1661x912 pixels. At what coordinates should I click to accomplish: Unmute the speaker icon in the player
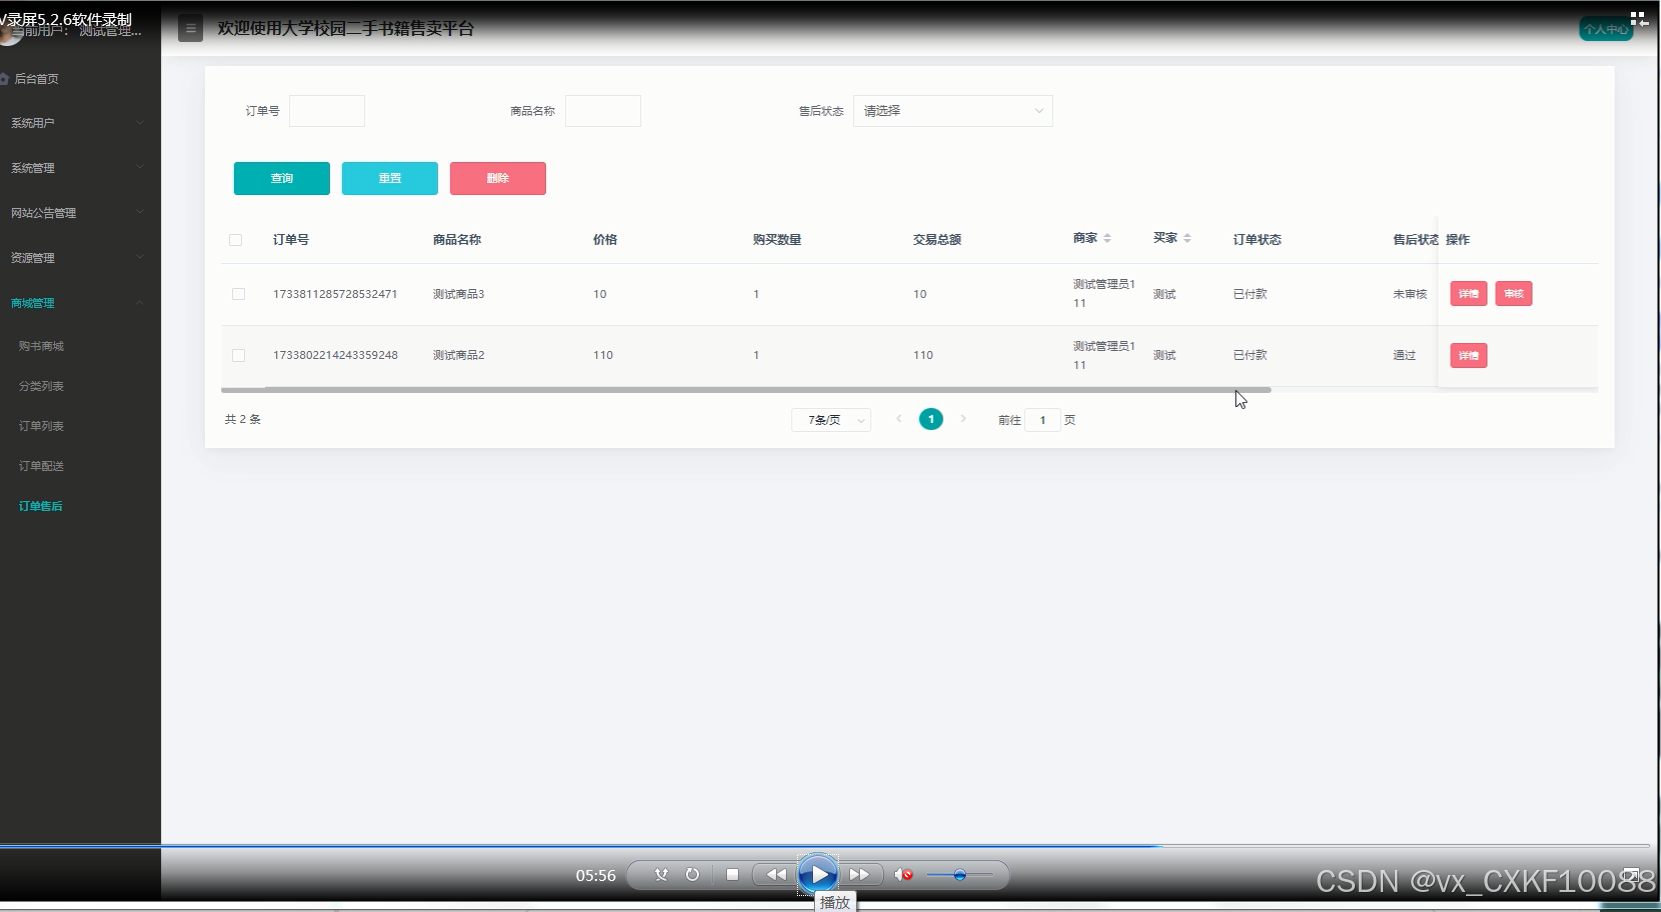pyautogui.click(x=903, y=875)
